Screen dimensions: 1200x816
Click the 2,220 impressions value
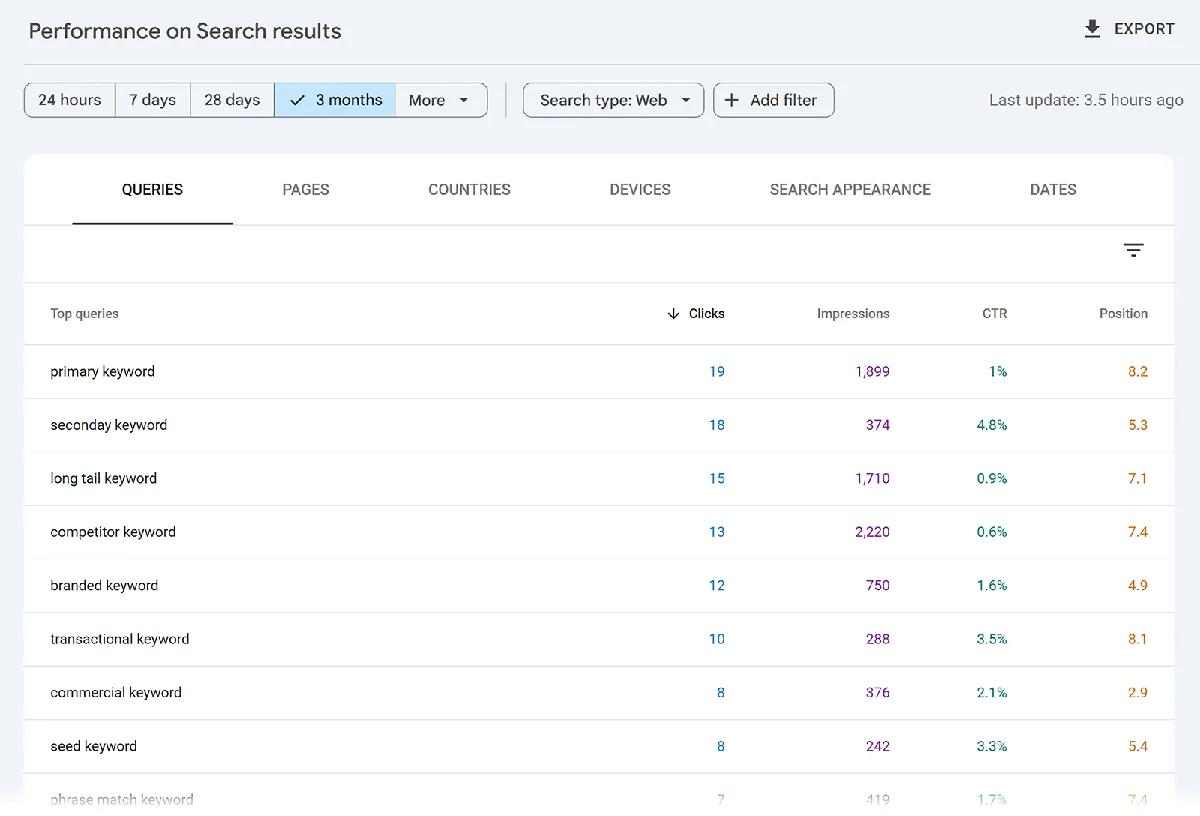pyautogui.click(x=872, y=532)
